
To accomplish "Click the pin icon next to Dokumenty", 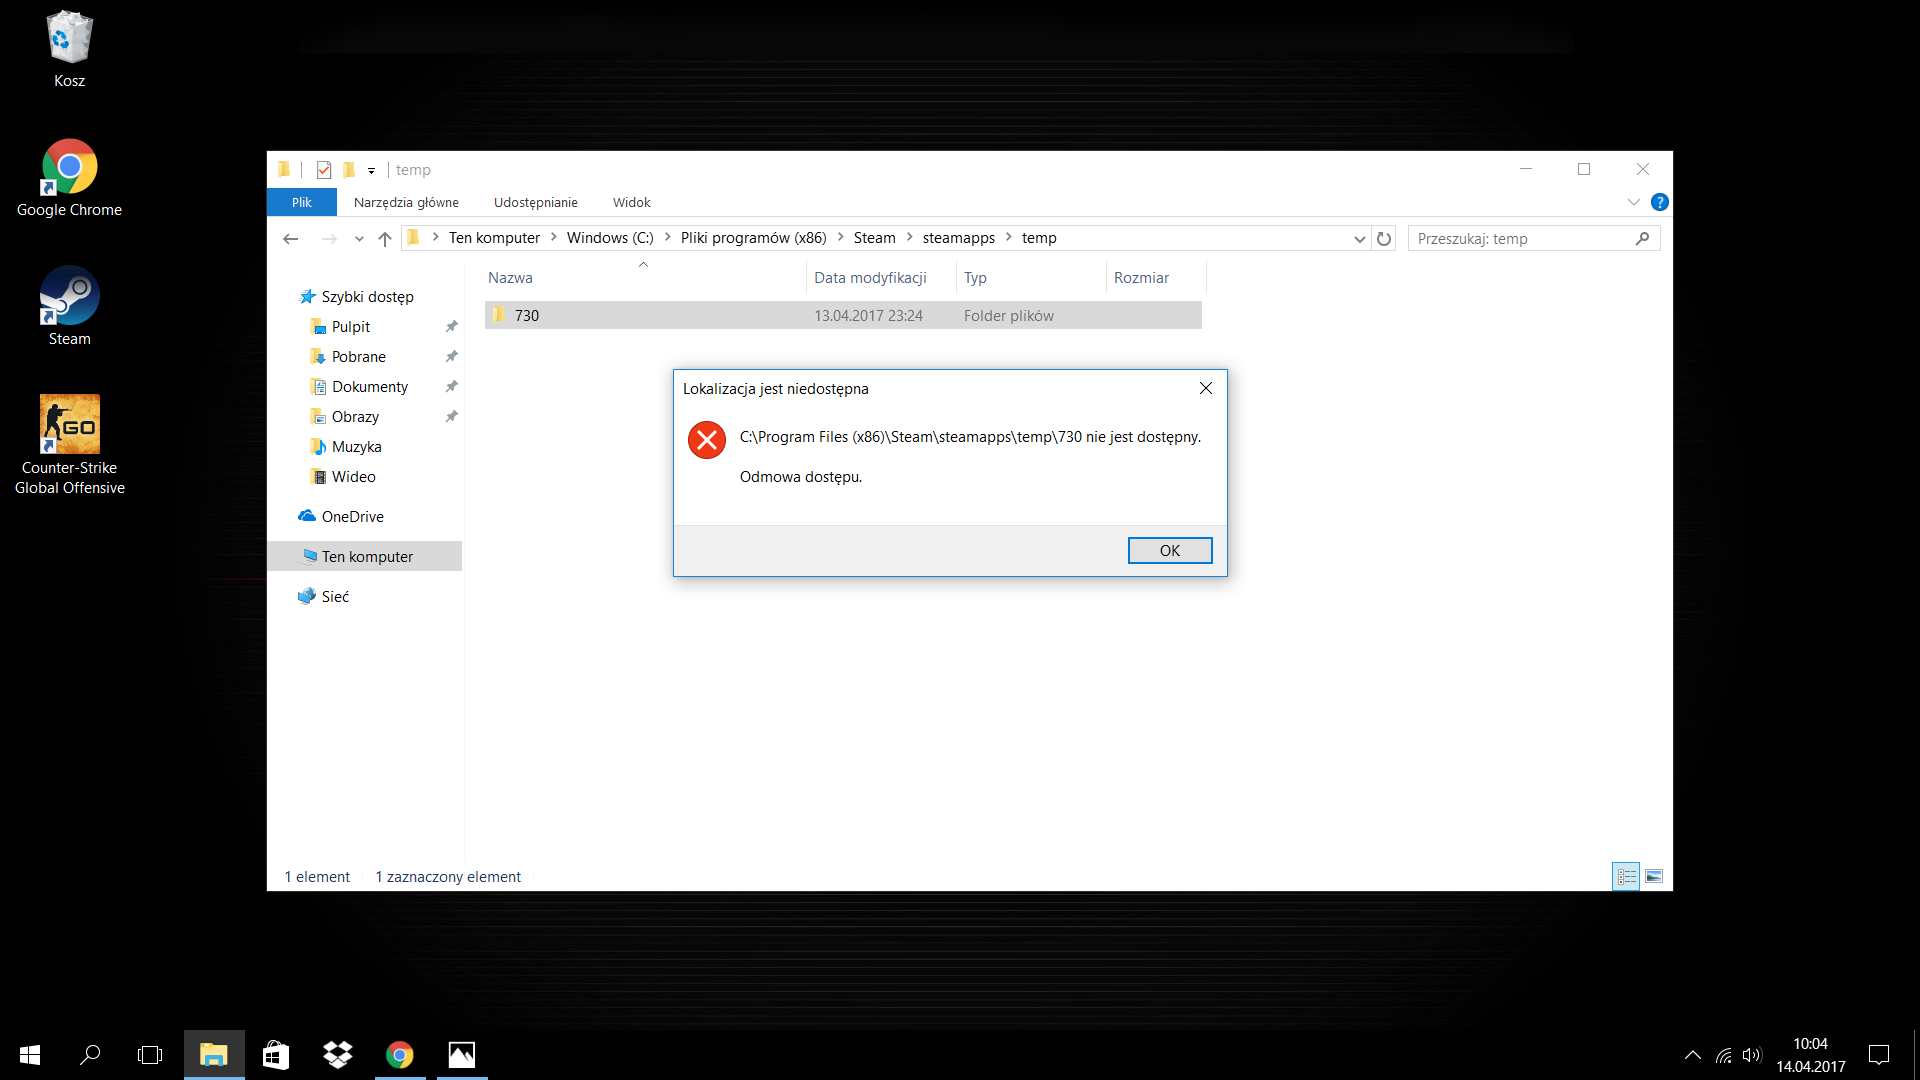I will coord(451,387).
